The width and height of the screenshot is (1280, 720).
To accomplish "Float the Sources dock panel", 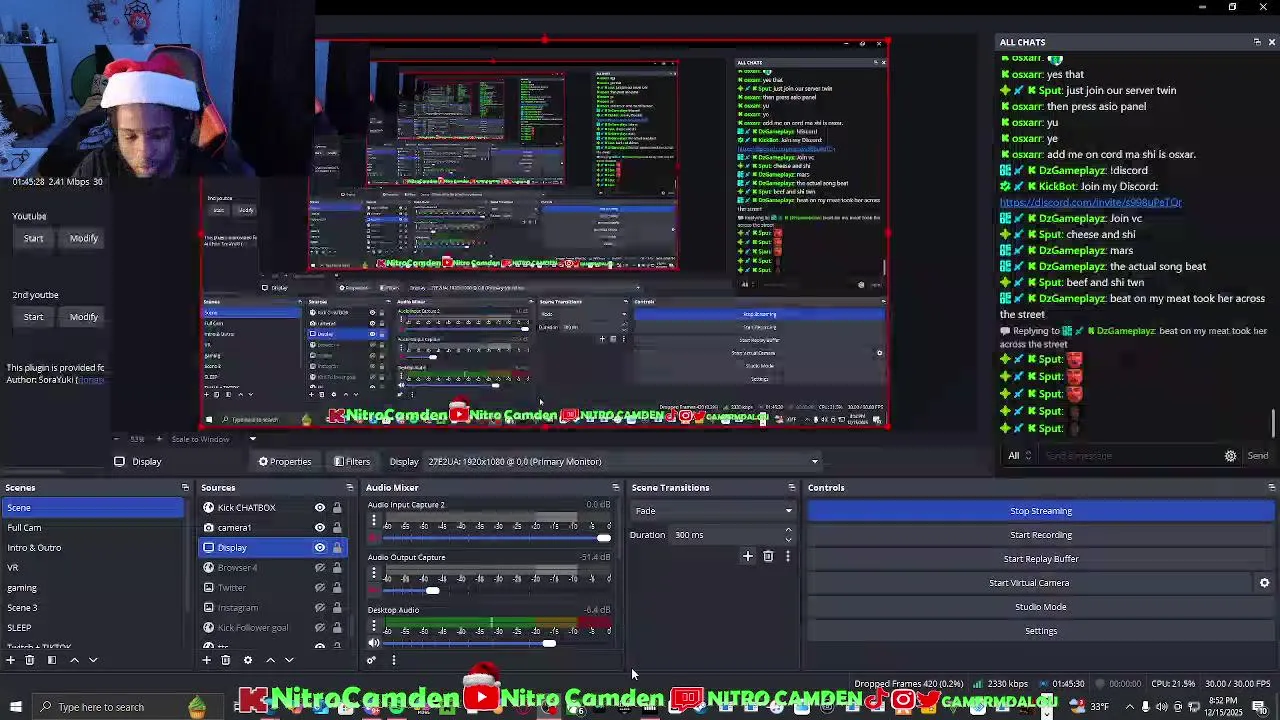I will (349, 488).
